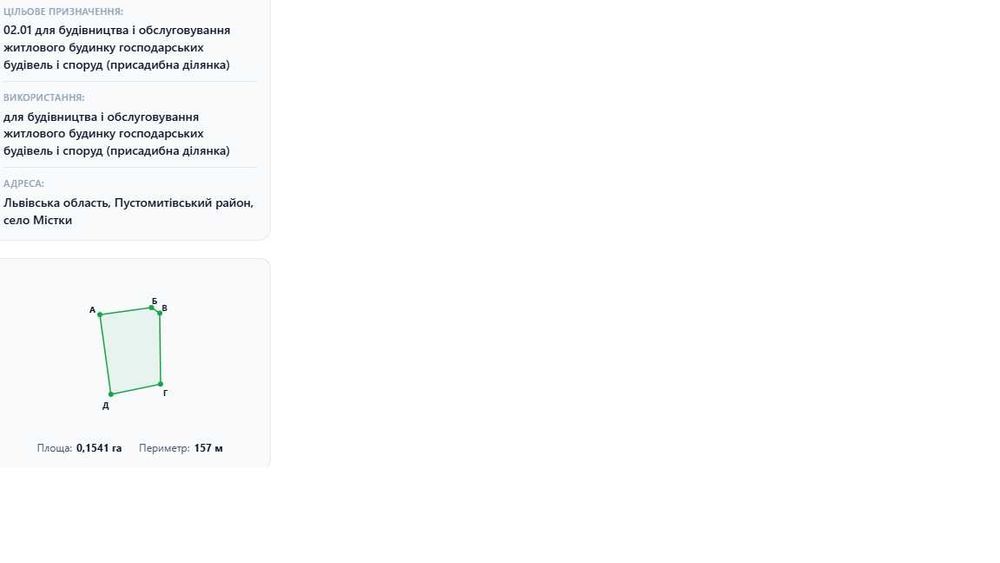
Task: Click vertex point А on the parcel outline
Action: click(x=100, y=315)
